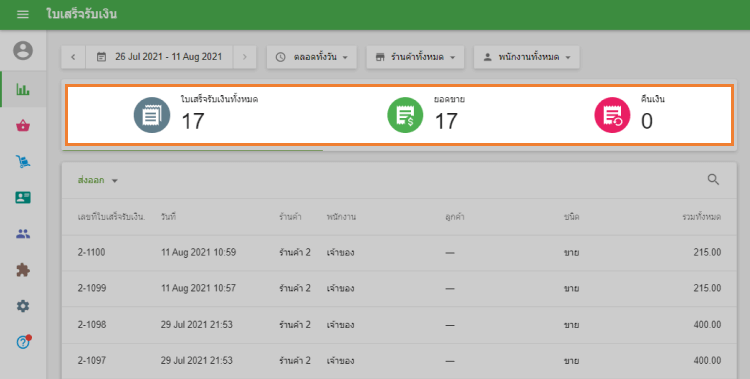
Task: Click the pink refund receipt icon
Action: tap(612, 115)
